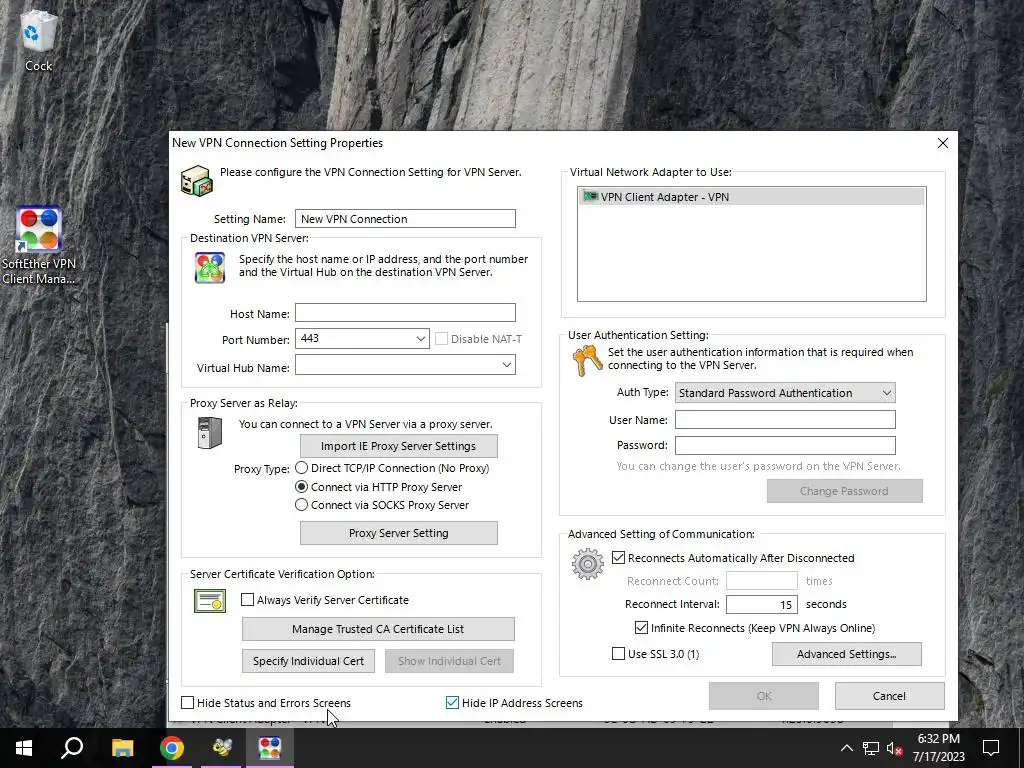Toggle Reconnects Automatically After Disconnected

coord(618,558)
